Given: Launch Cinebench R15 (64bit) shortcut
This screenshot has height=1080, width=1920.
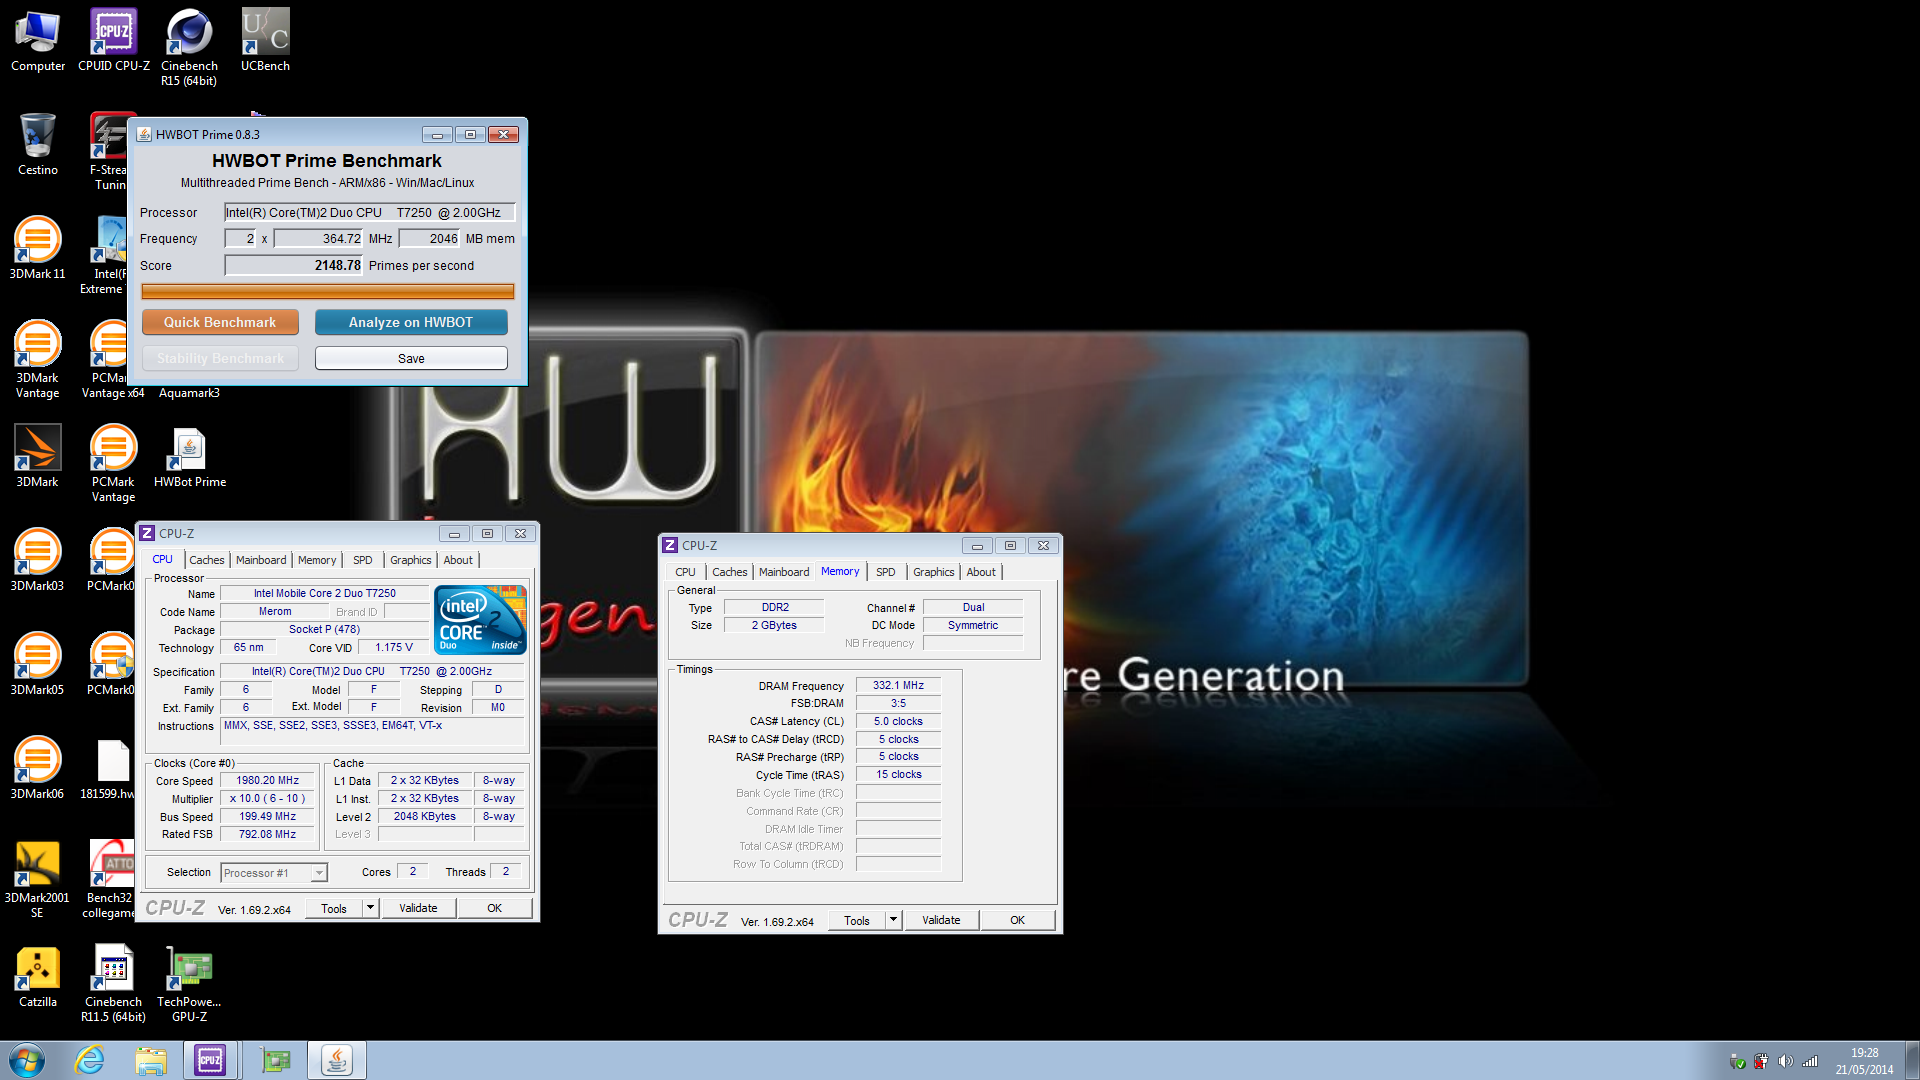Looking at the screenshot, I should pyautogui.click(x=189, y=48).
